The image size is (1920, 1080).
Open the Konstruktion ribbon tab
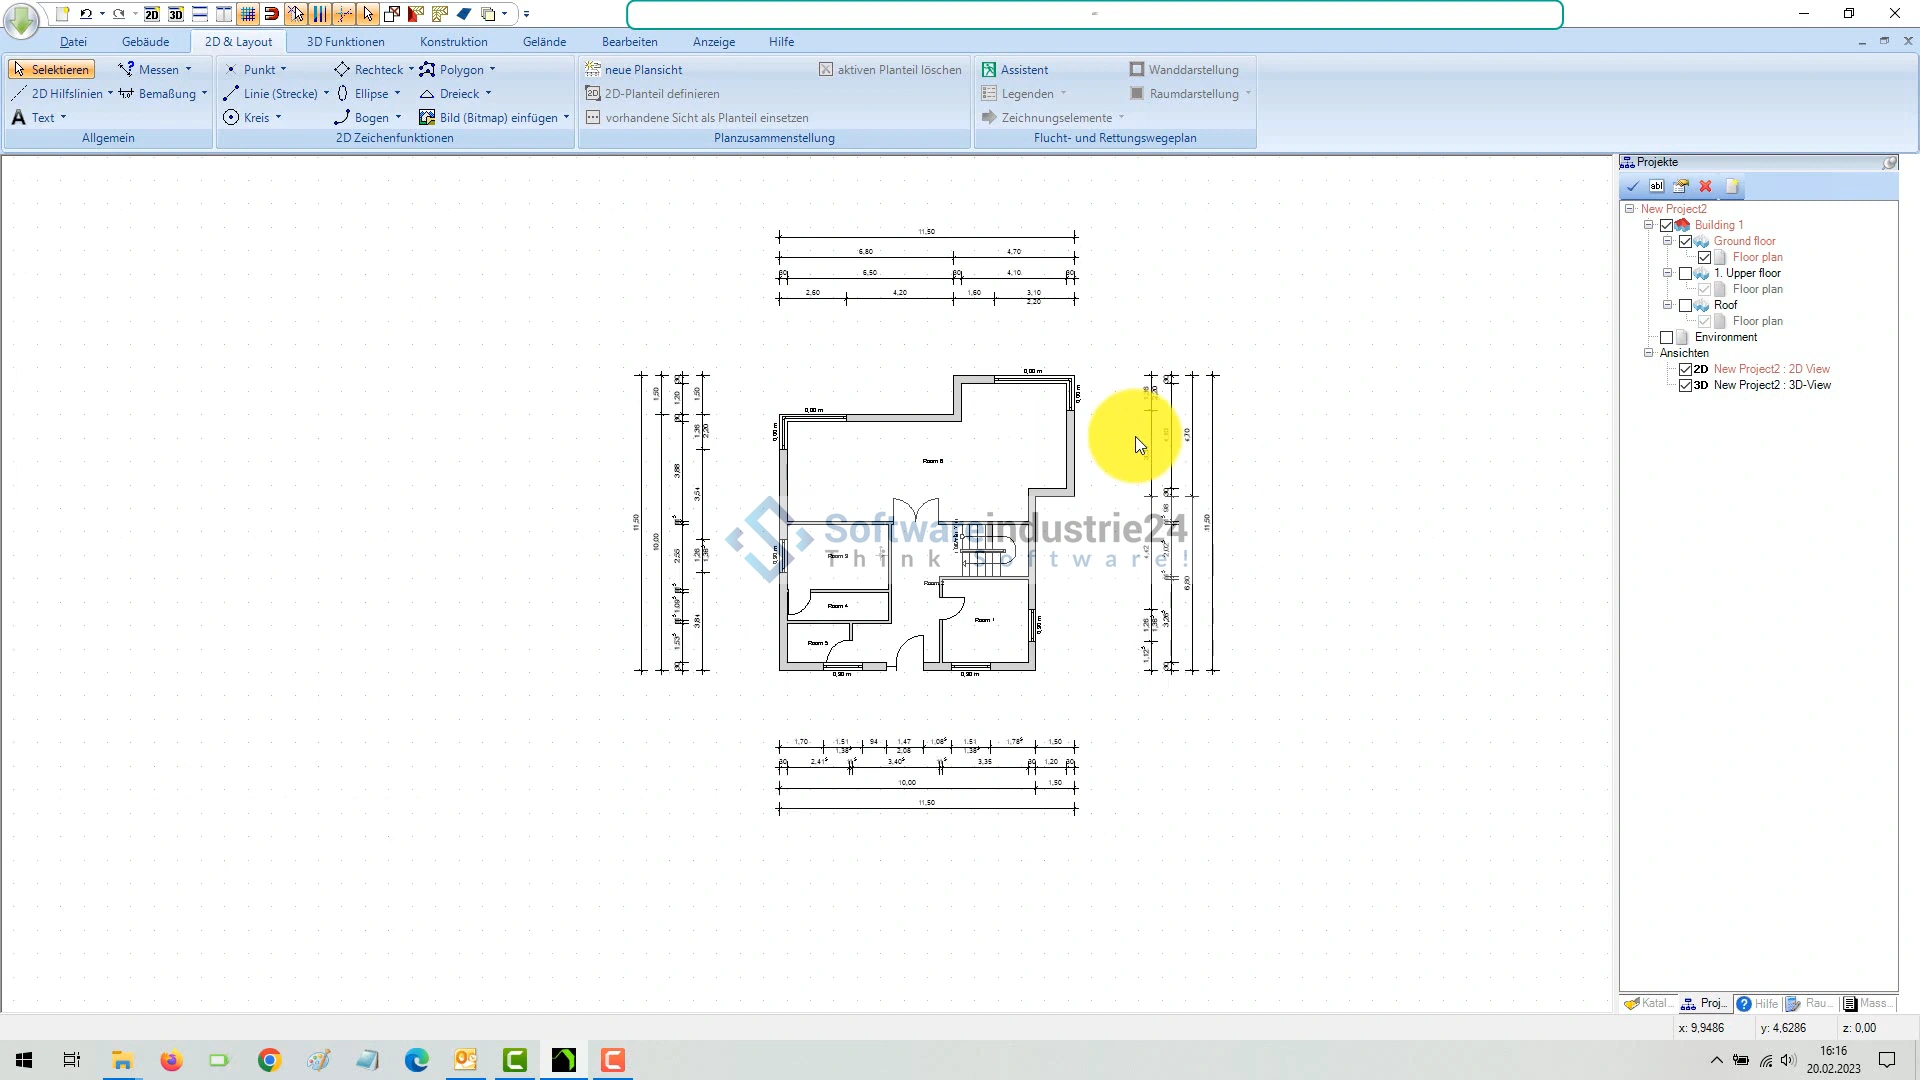[x=453, y=42]
